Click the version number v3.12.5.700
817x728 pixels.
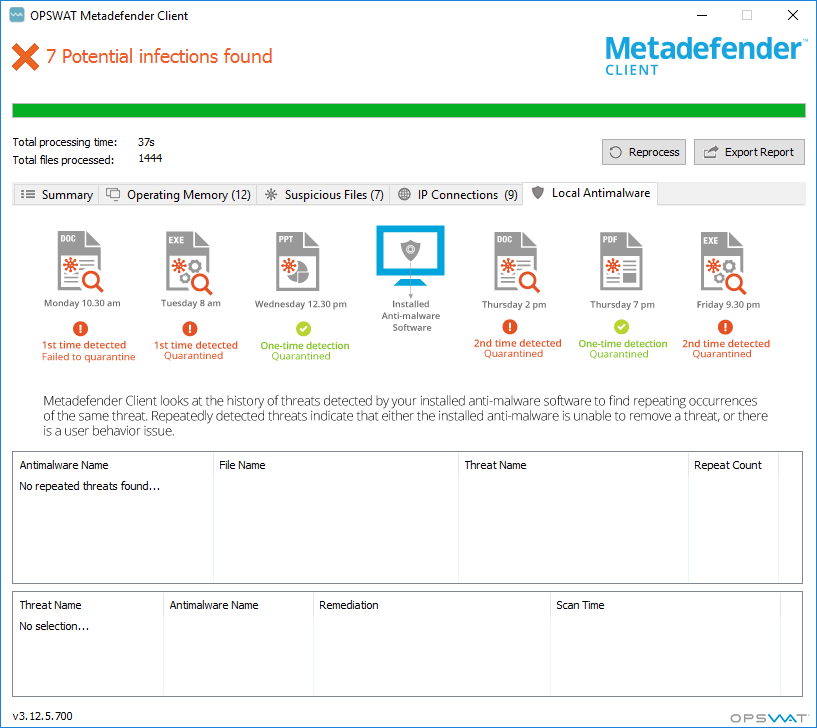[43, 716]
